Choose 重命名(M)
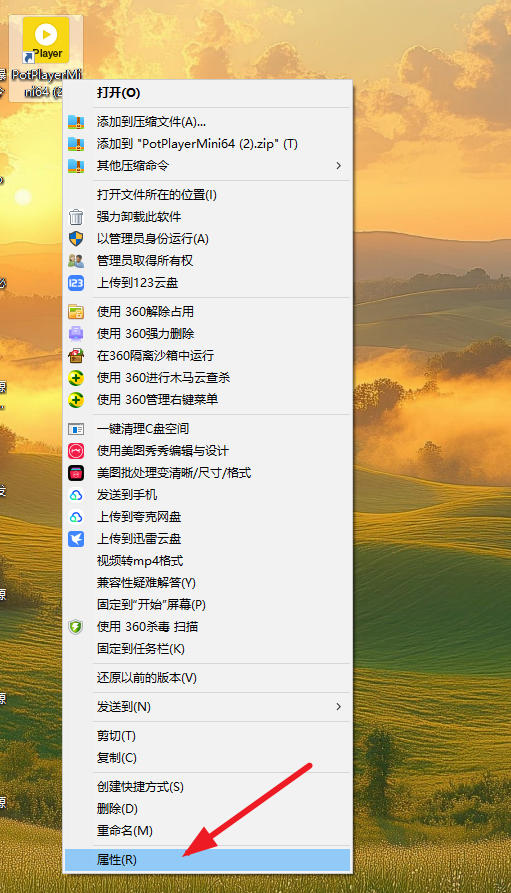 (x=207, y=831)
